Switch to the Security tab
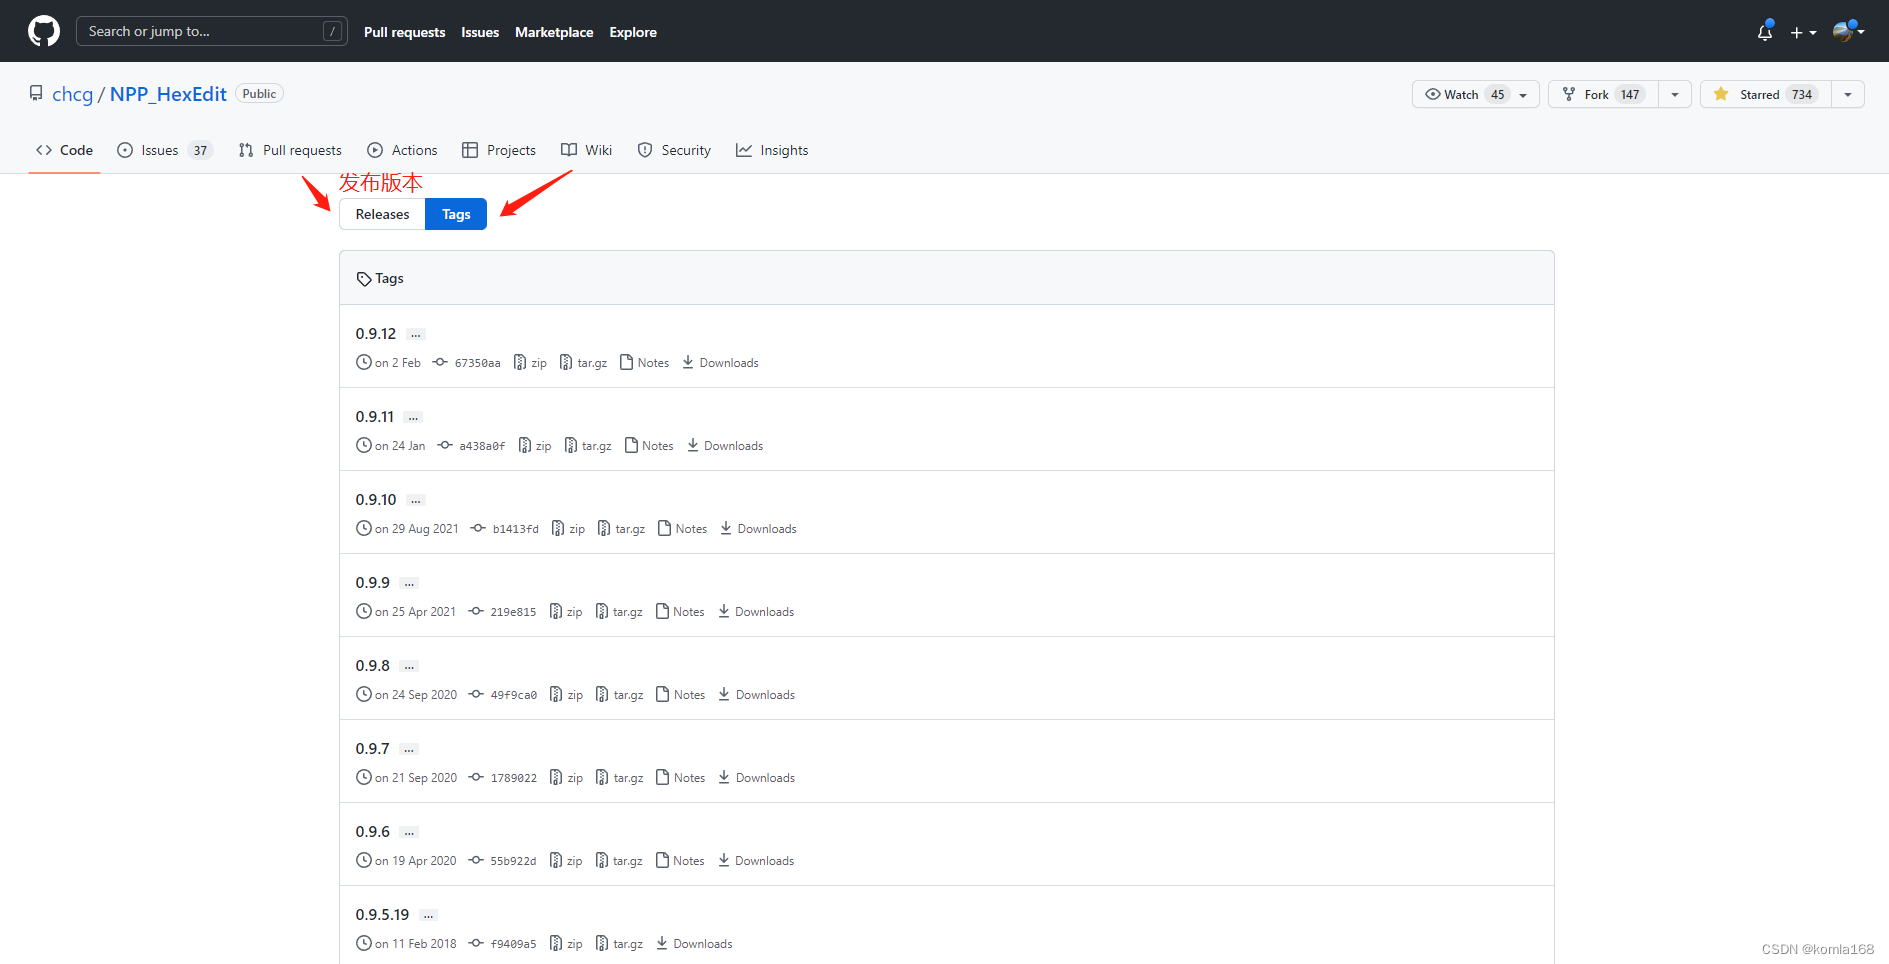 (674, 150)
